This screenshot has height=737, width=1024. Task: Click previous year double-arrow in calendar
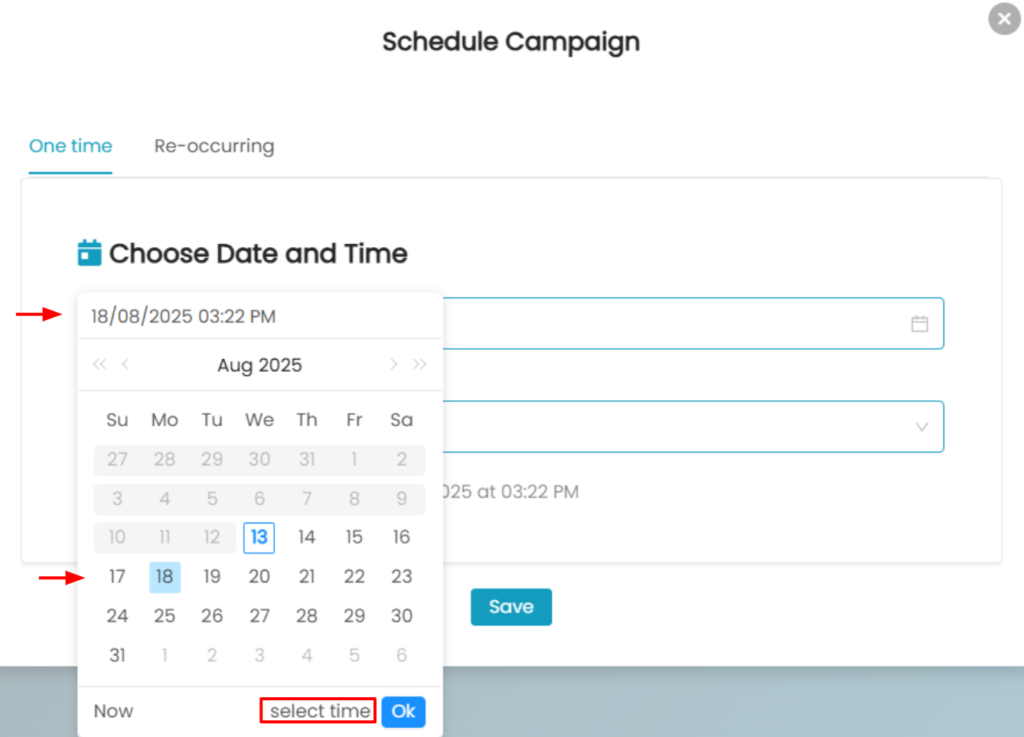[99, 365]
